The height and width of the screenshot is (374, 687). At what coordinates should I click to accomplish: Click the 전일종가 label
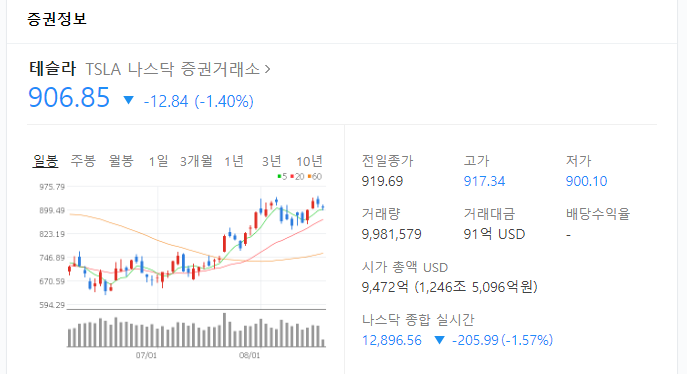click(x=387, y=161)
